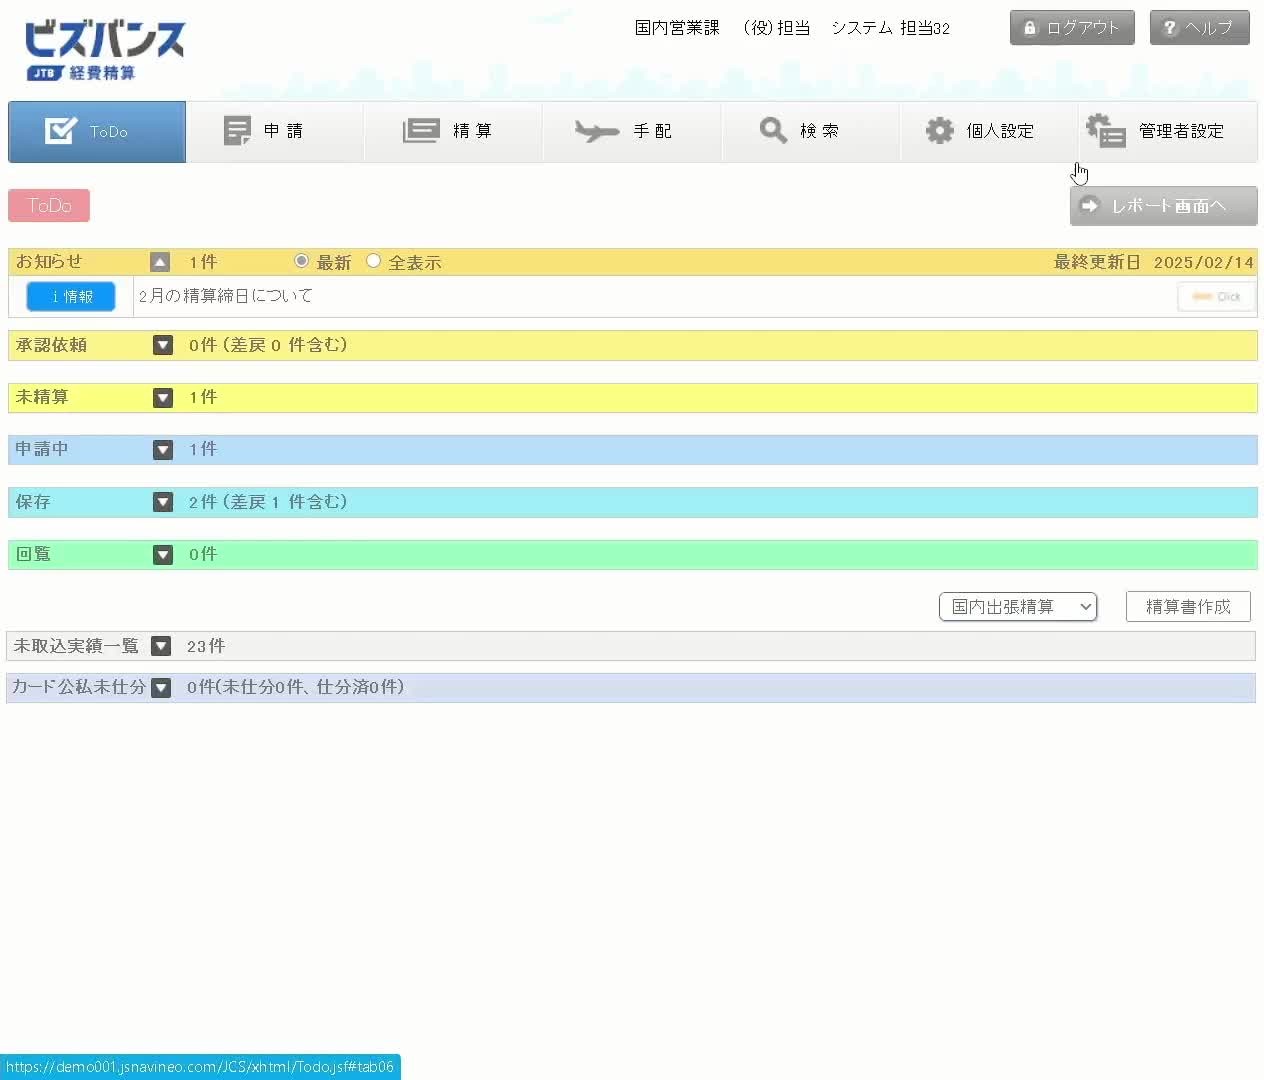The height and width of the screenshot is (1080, 1264).
Task: Expand the 保存 section
Action: (163, 502)
